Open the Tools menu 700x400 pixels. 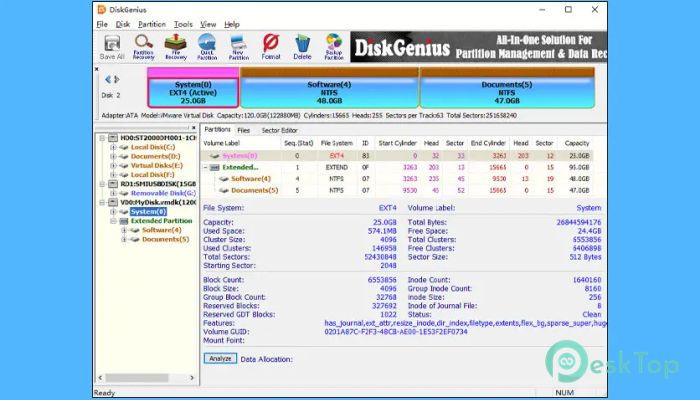pyautogui.click(x=183, y=25)
